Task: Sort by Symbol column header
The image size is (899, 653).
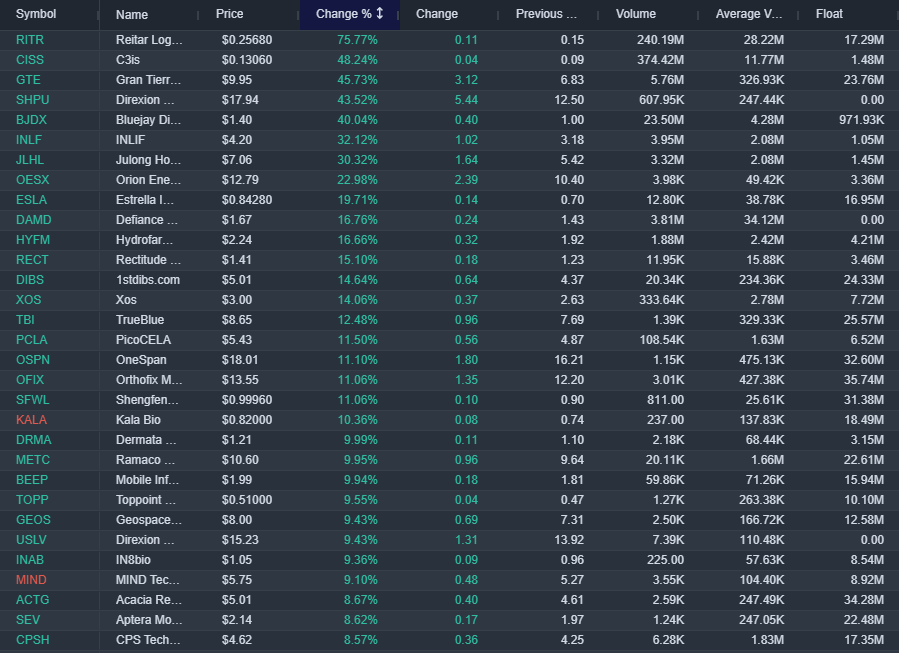Action: (x=36, y=14)
